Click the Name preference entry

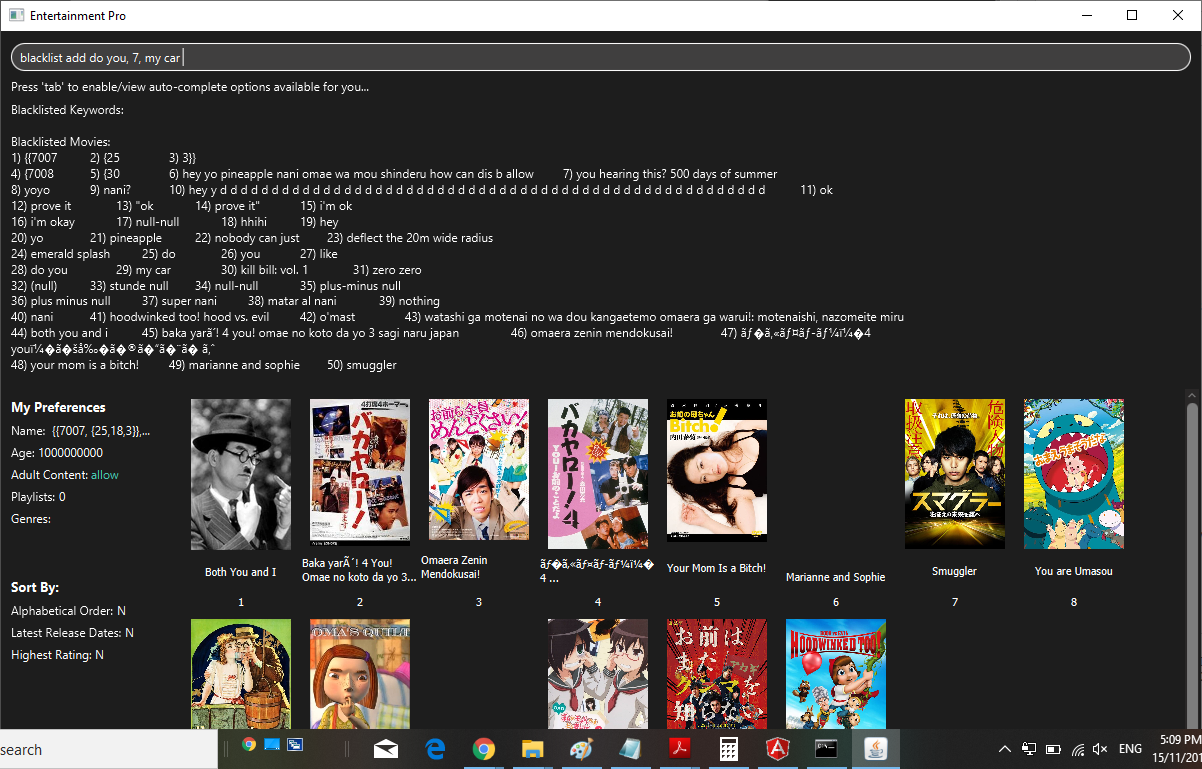pos(81,431)
